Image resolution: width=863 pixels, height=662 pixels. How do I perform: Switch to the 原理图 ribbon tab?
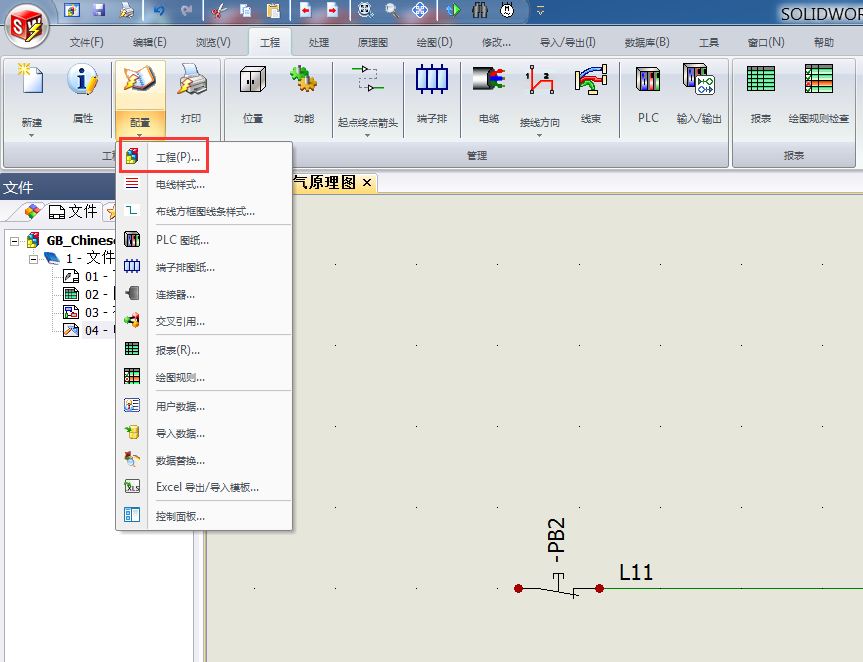click(373, 43)
